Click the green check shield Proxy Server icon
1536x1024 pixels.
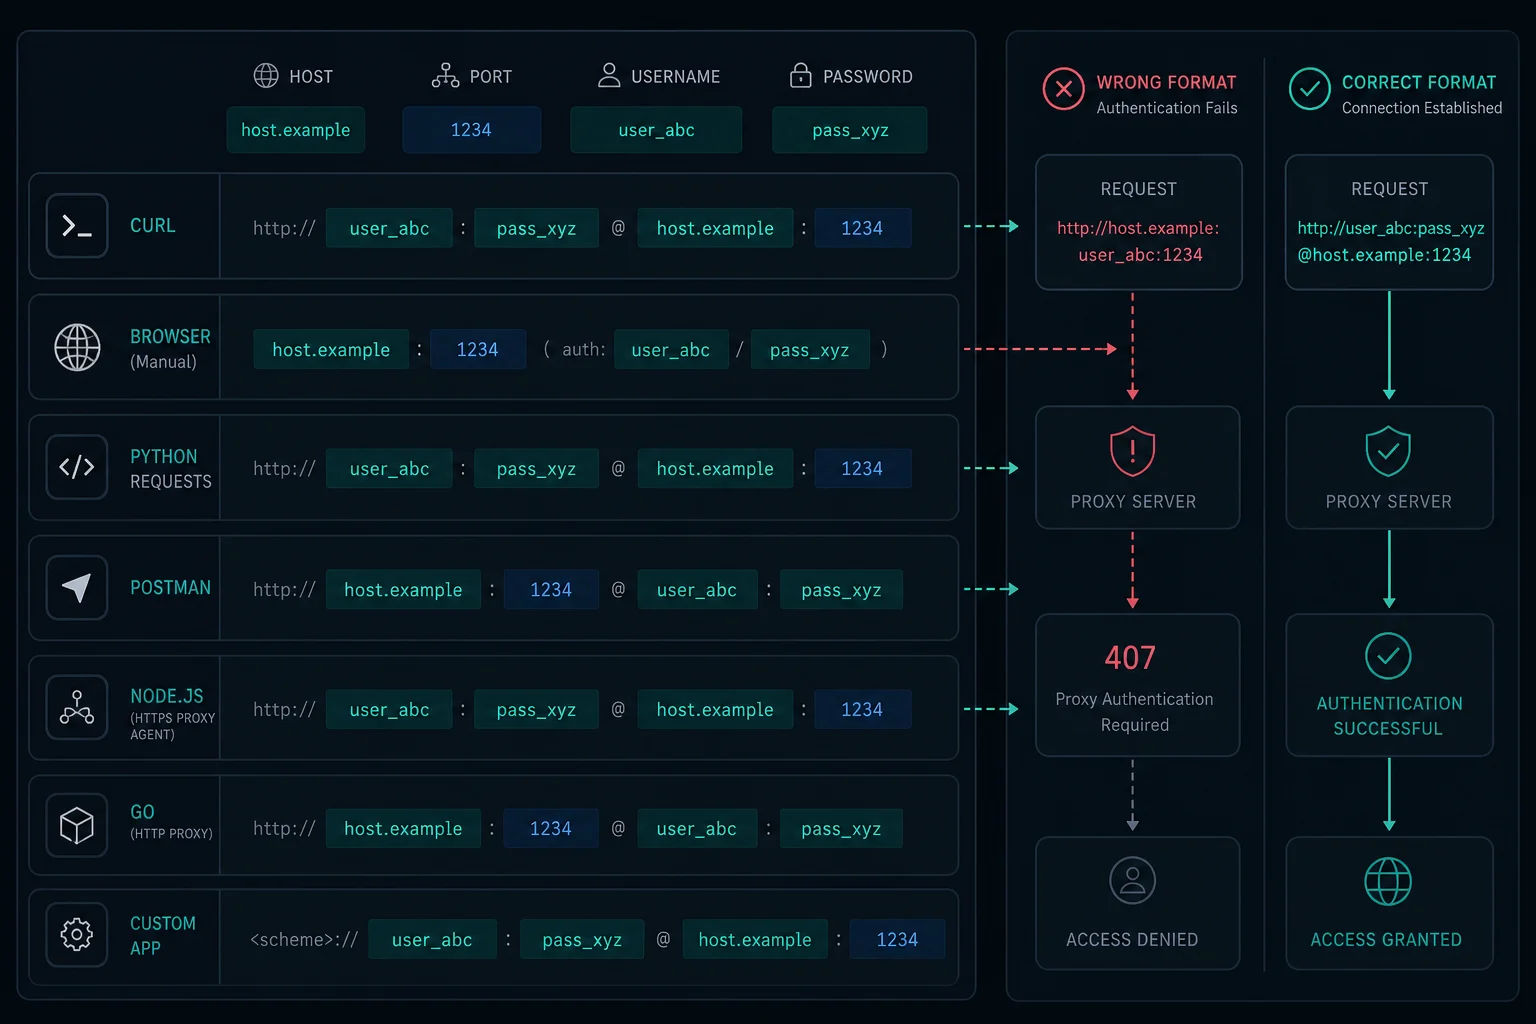[x=1388, y=451]
